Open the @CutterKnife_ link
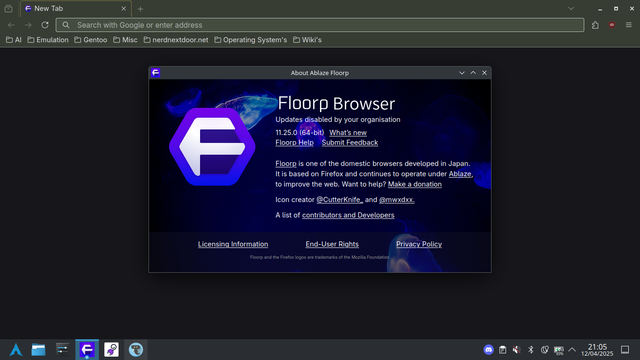 [x=340, y=200]
